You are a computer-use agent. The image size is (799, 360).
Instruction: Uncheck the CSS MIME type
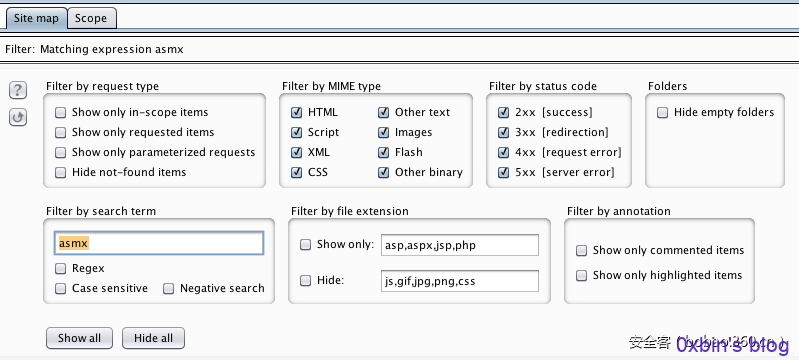pos(296,172)
